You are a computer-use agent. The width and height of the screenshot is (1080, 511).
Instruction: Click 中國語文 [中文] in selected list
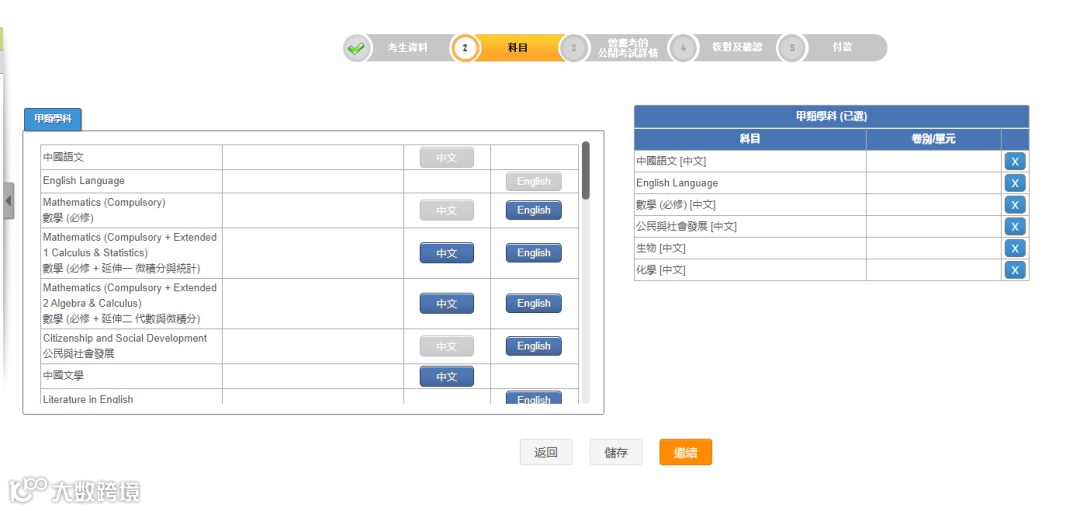pos(671,161)
